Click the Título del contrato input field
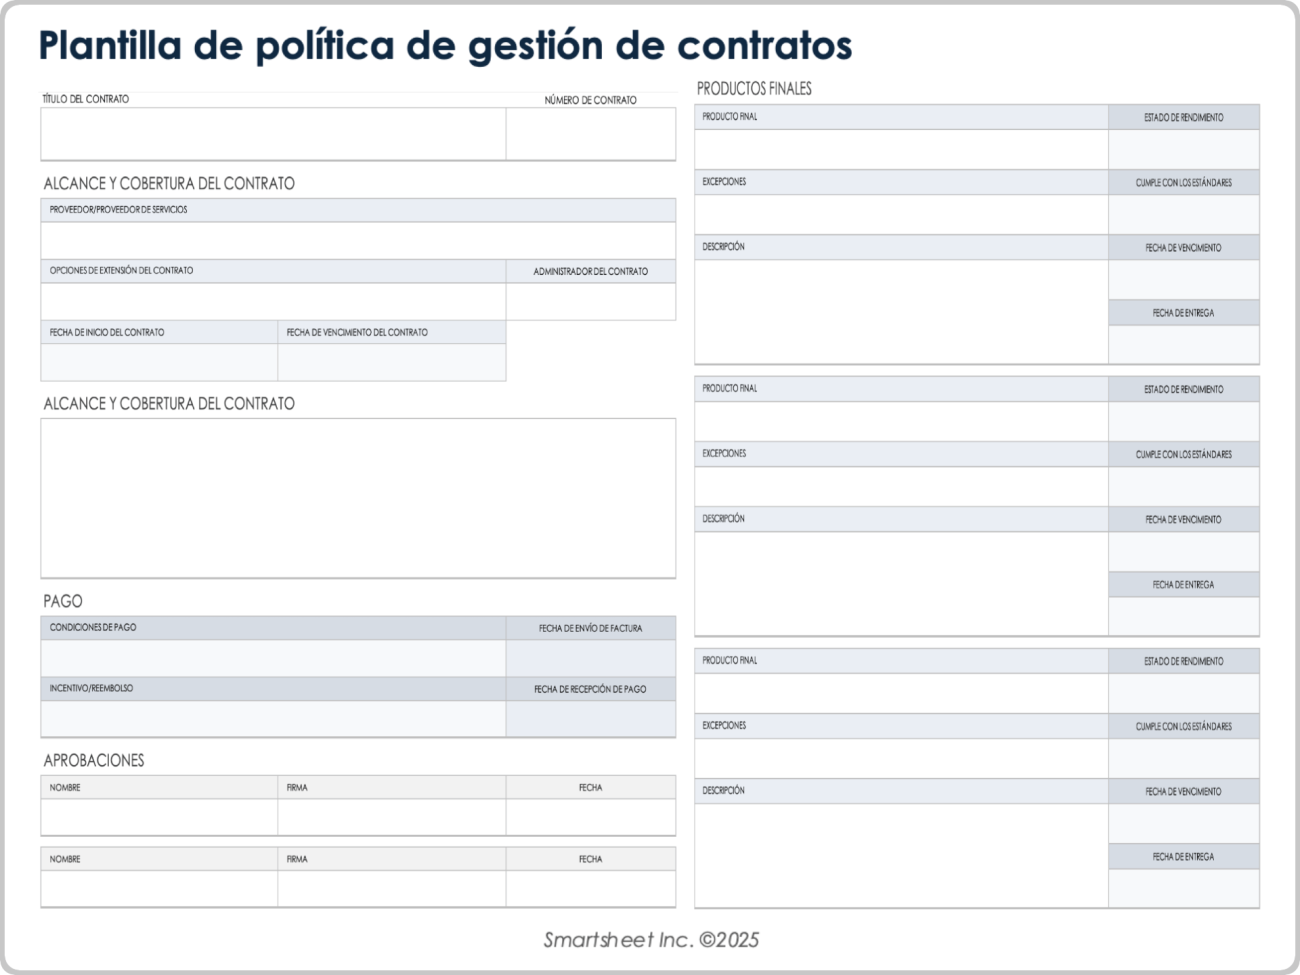Viewport: 1300px width, 975px height. coord(272,134)
